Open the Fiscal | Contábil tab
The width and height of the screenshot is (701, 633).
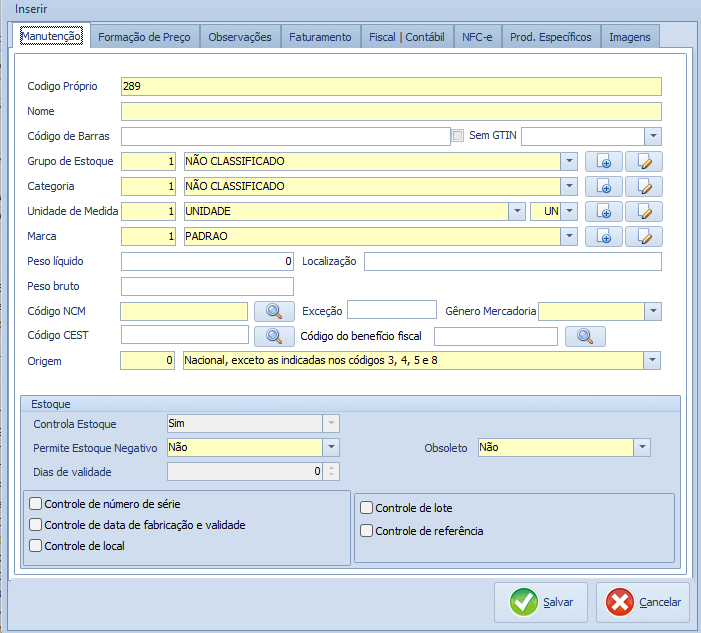tap(406, 37)
